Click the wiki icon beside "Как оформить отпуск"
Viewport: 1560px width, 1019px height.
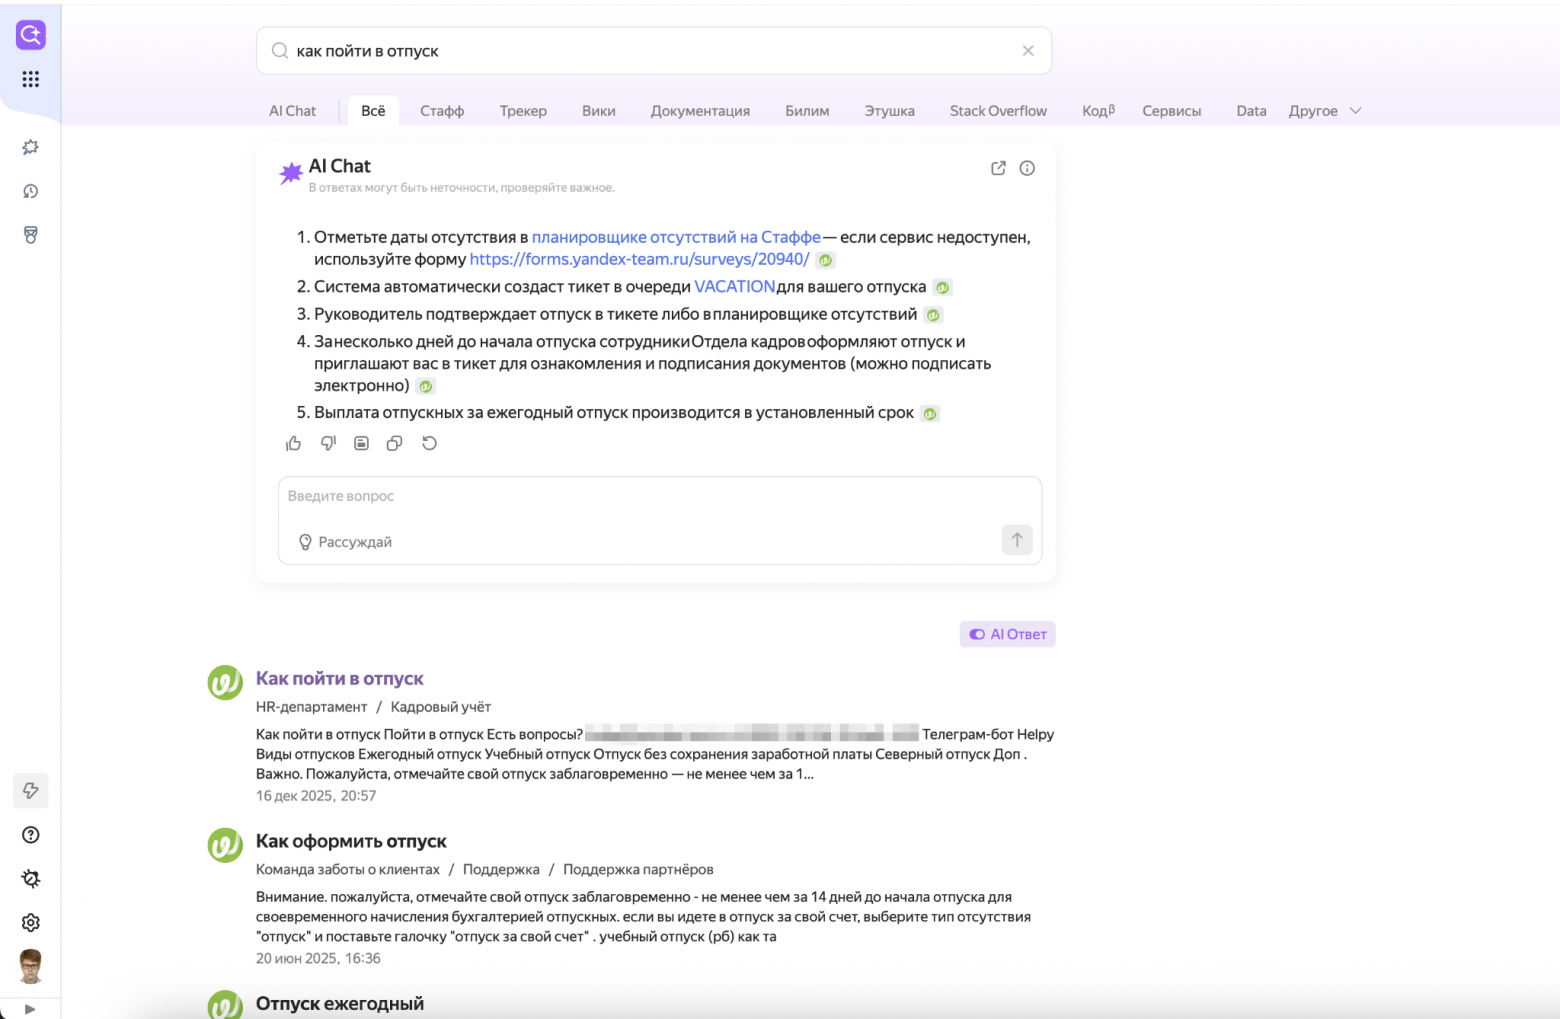[x=225, y=845]
